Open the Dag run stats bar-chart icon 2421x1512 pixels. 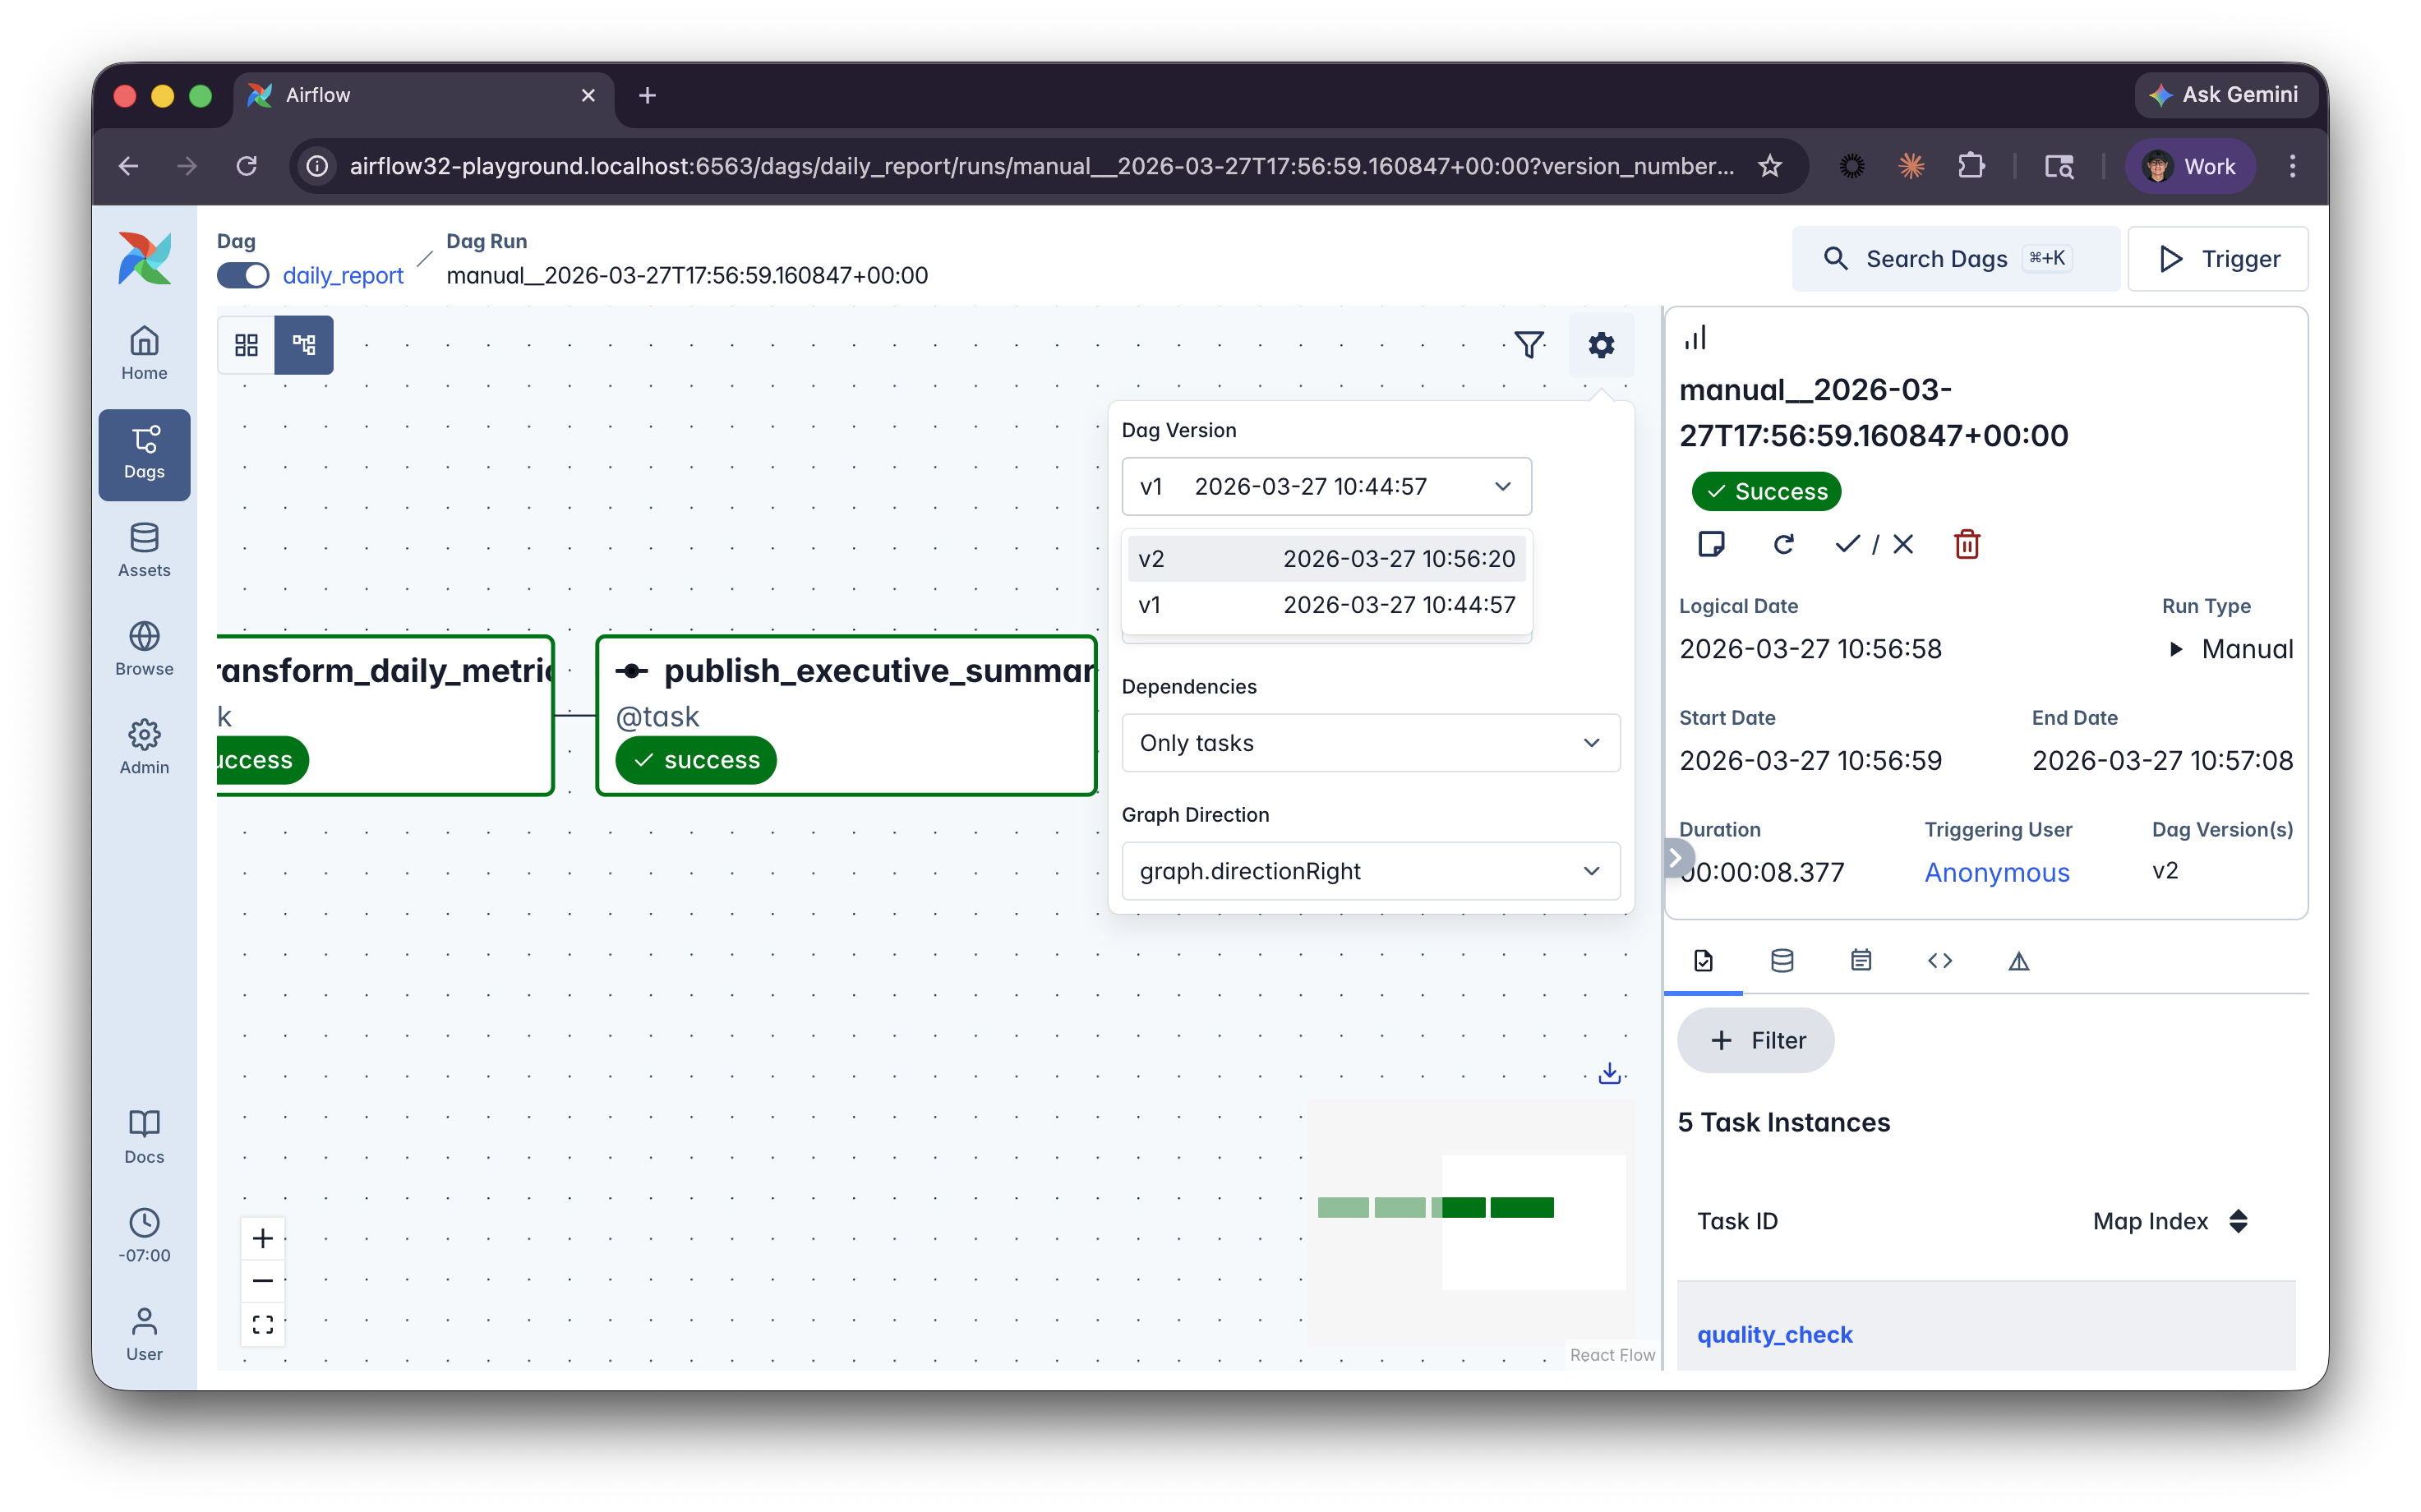pyautogui.click(x=1695, y=337)
